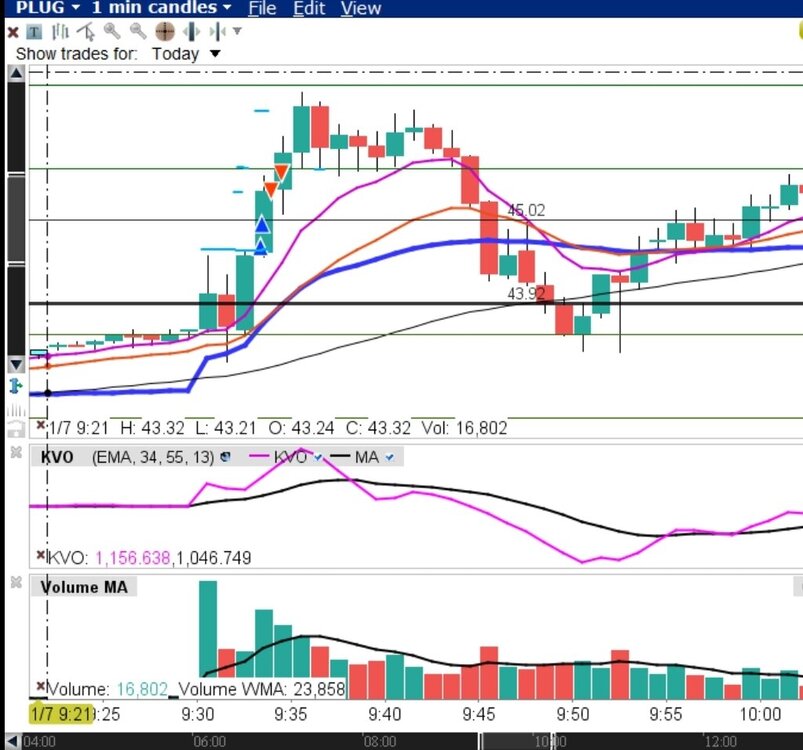The image size is (803, 750).
Task: Click the Volume MA panel label
Action: point(85,587)
